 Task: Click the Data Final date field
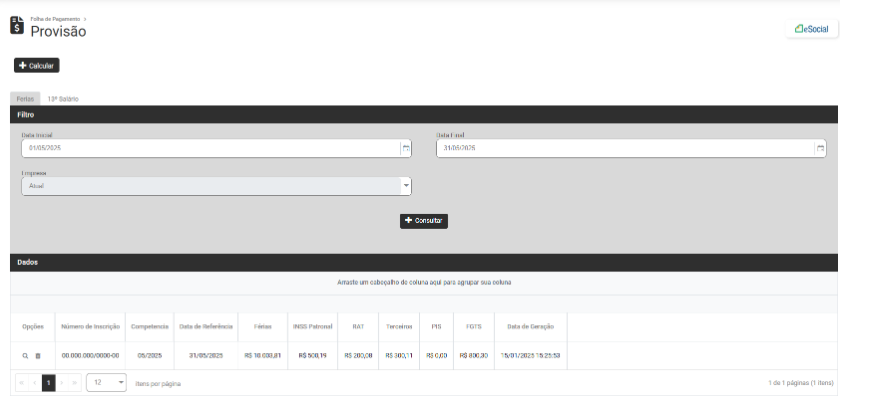pyautogui.click(x=625, y=148)
